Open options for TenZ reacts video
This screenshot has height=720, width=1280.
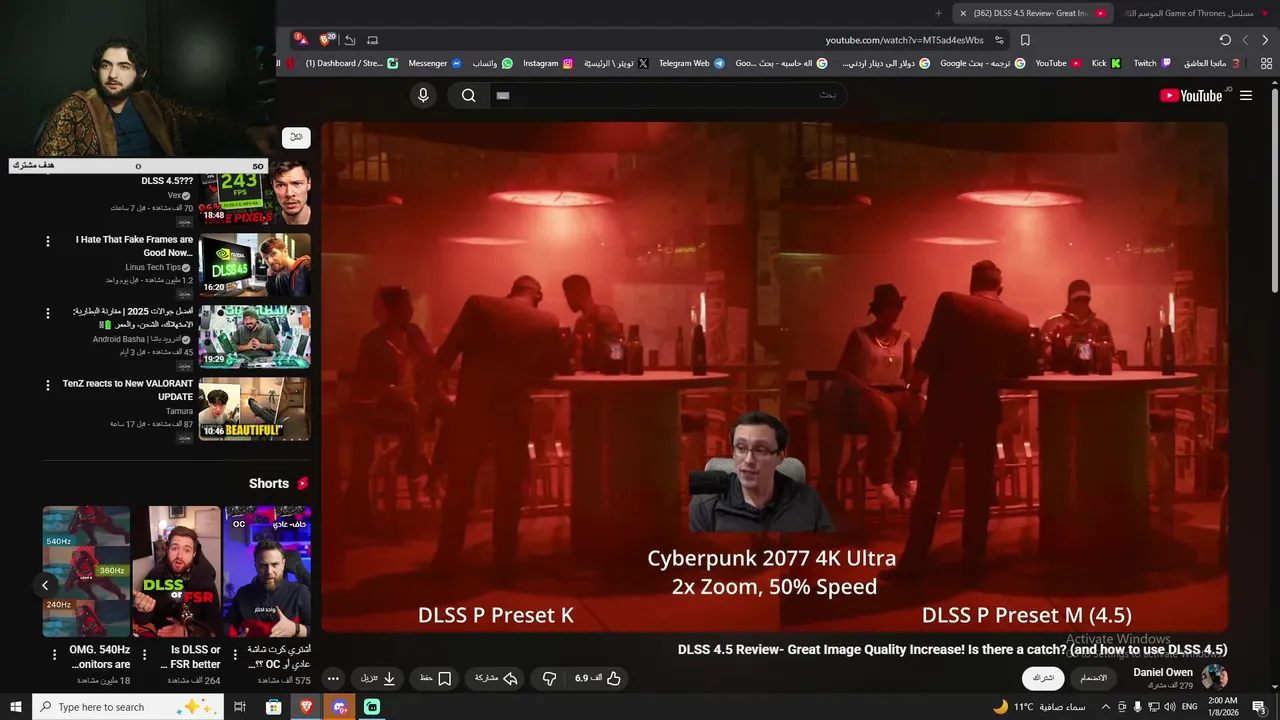47,385
